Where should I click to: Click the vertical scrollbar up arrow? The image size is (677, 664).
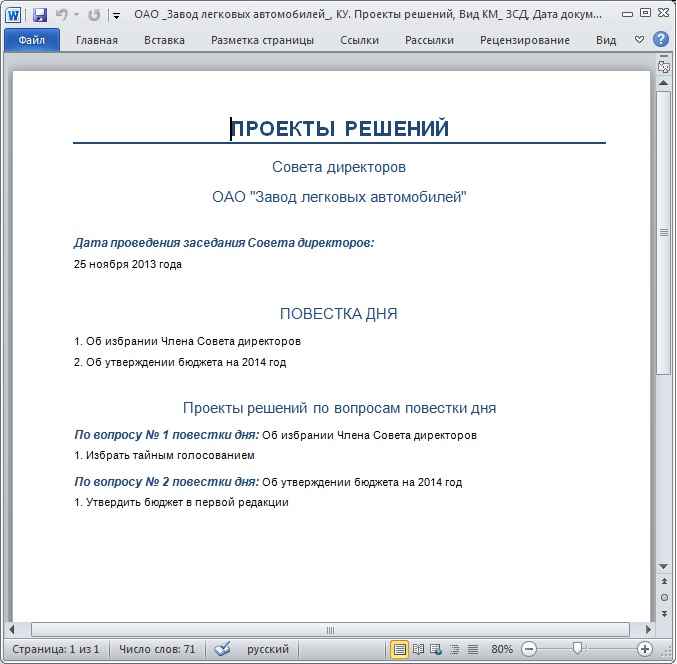tap(664, 83)
